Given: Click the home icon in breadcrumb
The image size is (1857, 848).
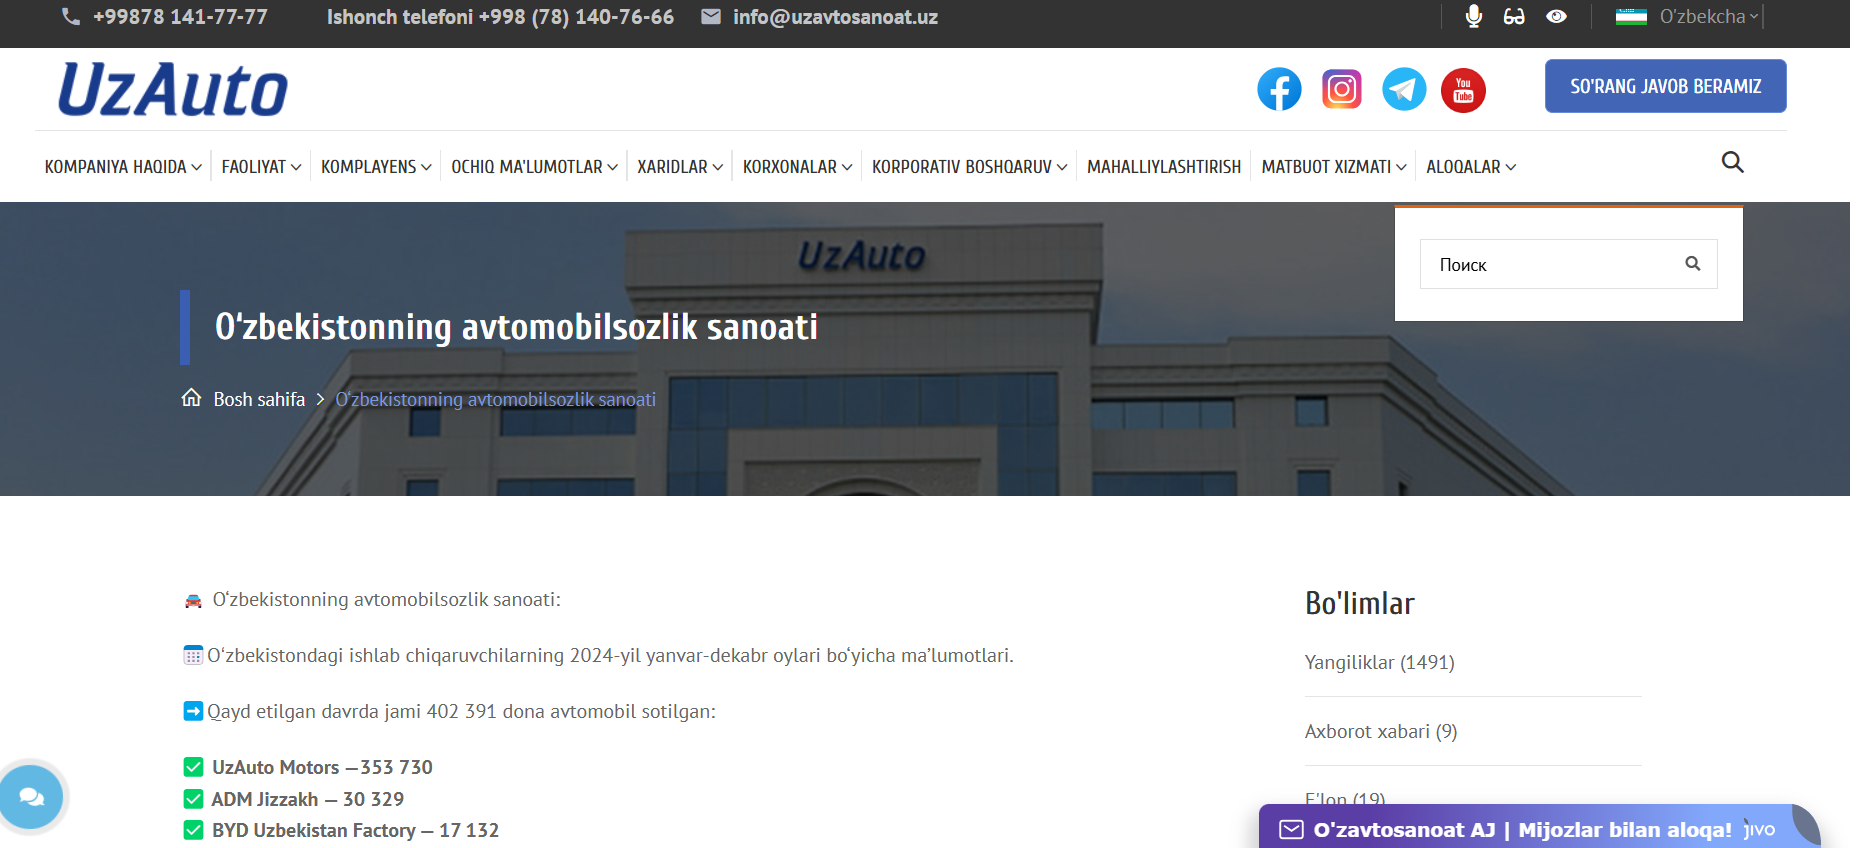Looking at the screenshot, I should tap(191, 398).
